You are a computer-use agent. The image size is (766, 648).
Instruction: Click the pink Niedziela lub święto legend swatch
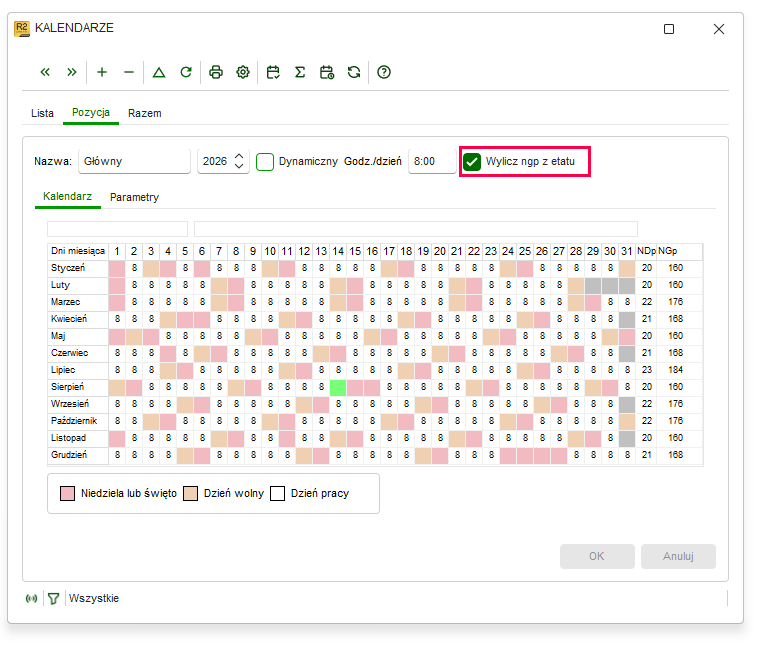(x=67, y=494)
